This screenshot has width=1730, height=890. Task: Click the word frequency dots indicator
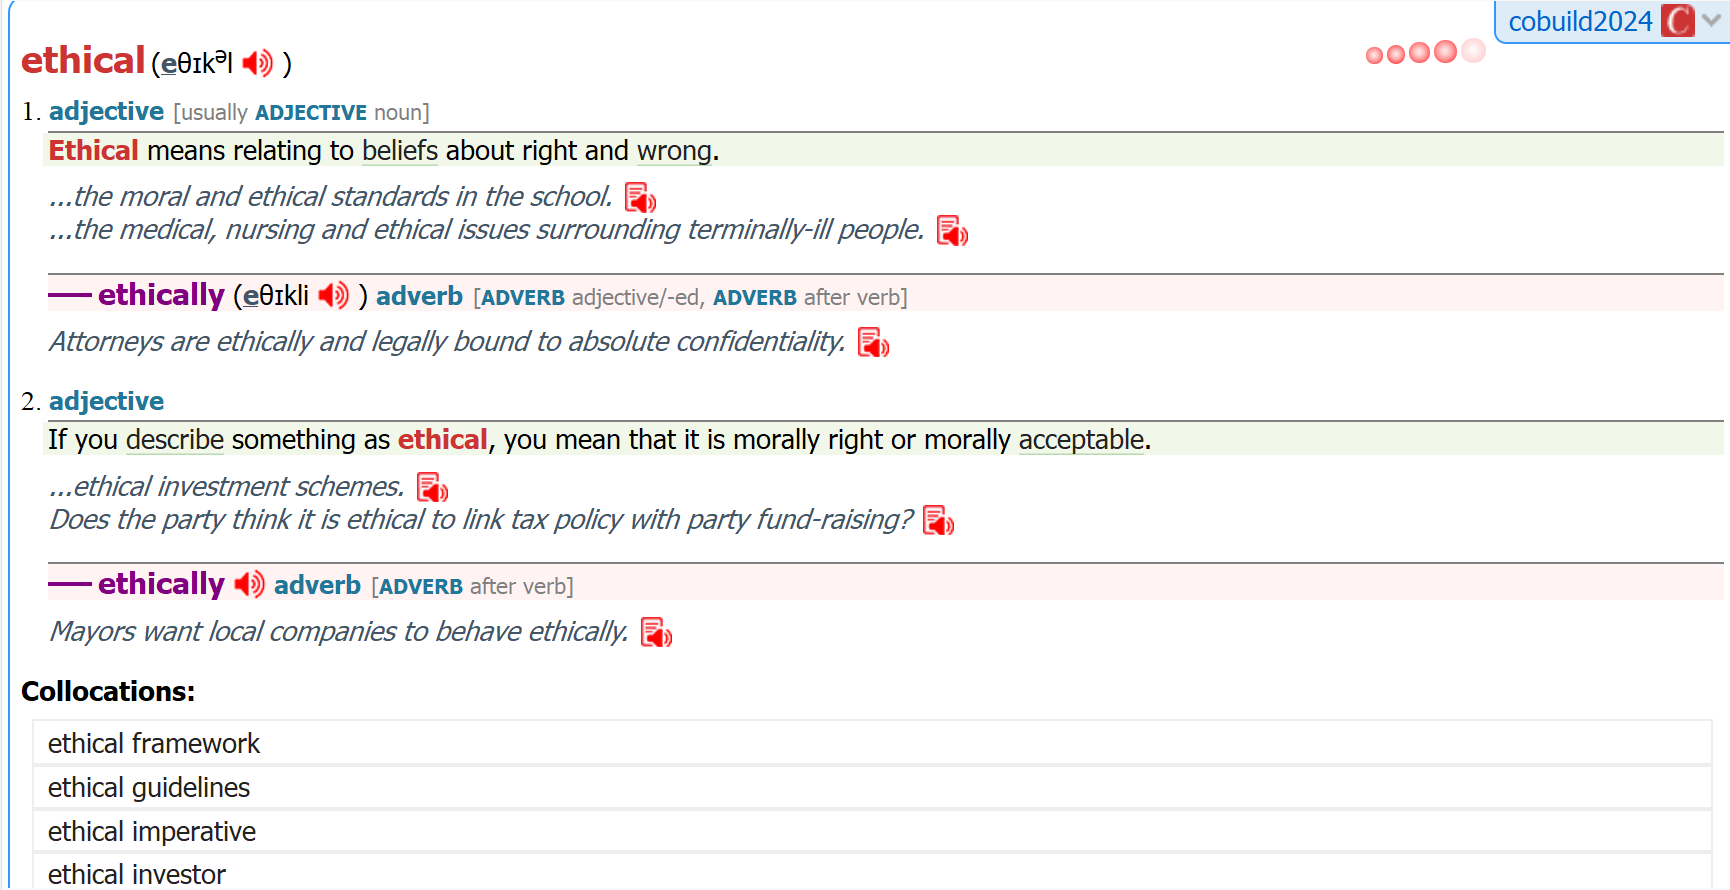click(1425, 52)
